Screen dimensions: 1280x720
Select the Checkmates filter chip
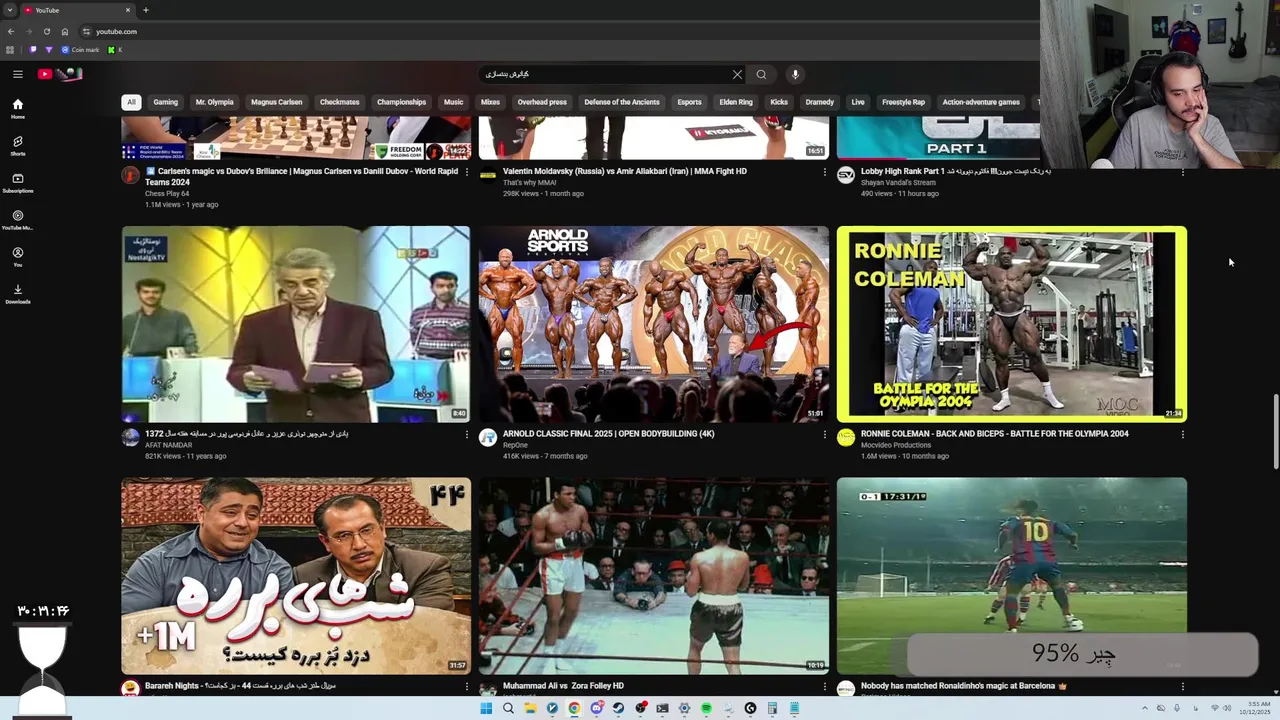point(339,102)
